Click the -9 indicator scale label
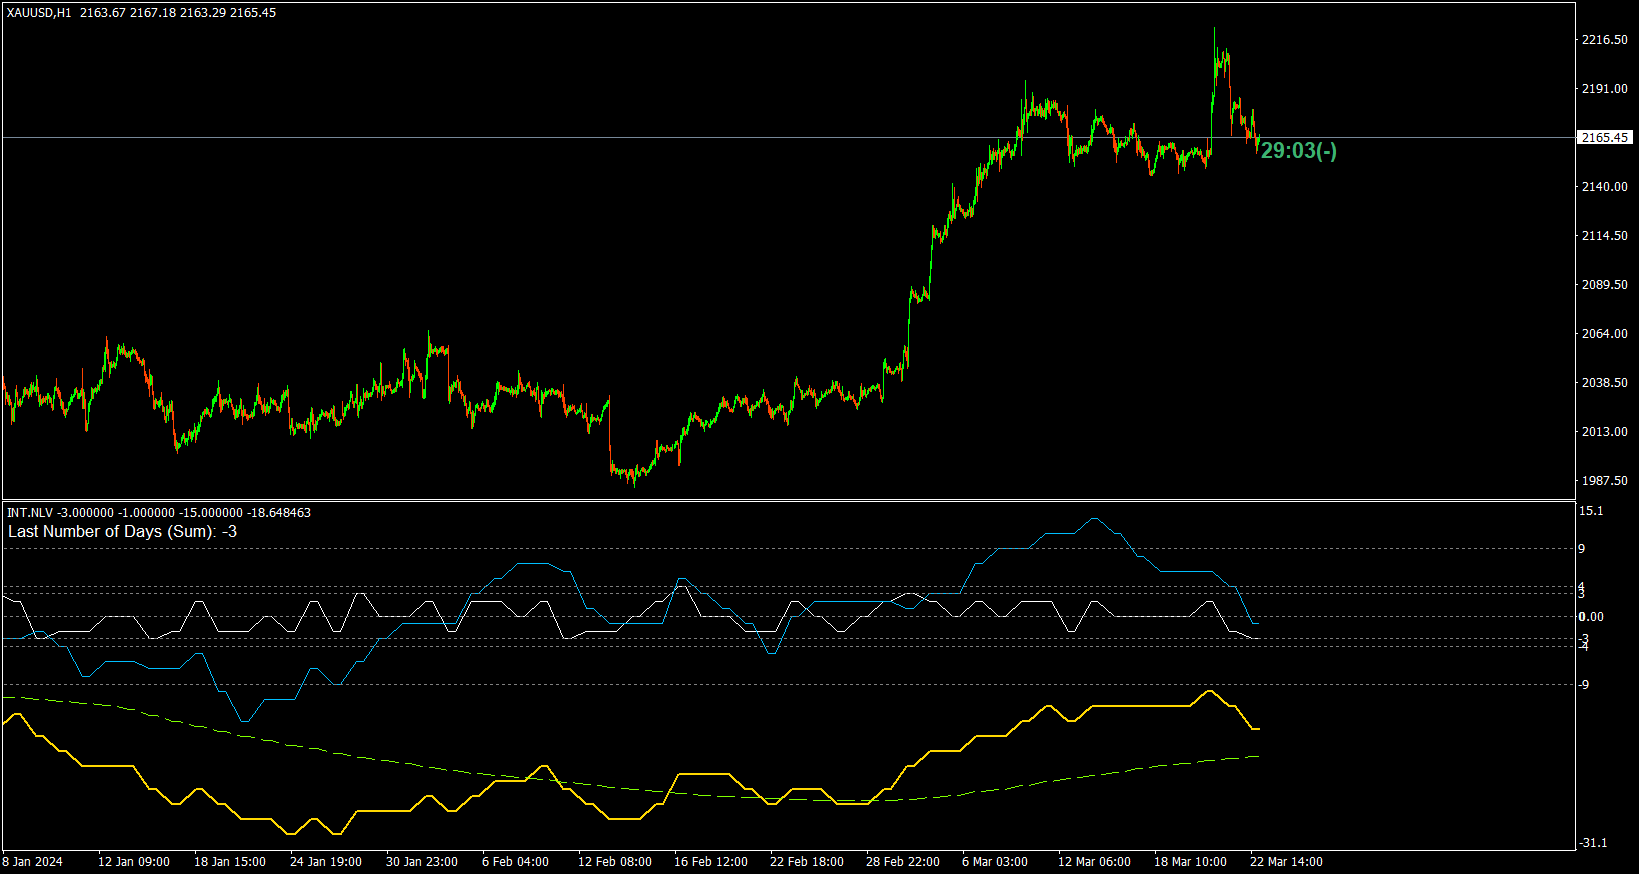The image size is (1639, 874). [x=1584, y=685]
